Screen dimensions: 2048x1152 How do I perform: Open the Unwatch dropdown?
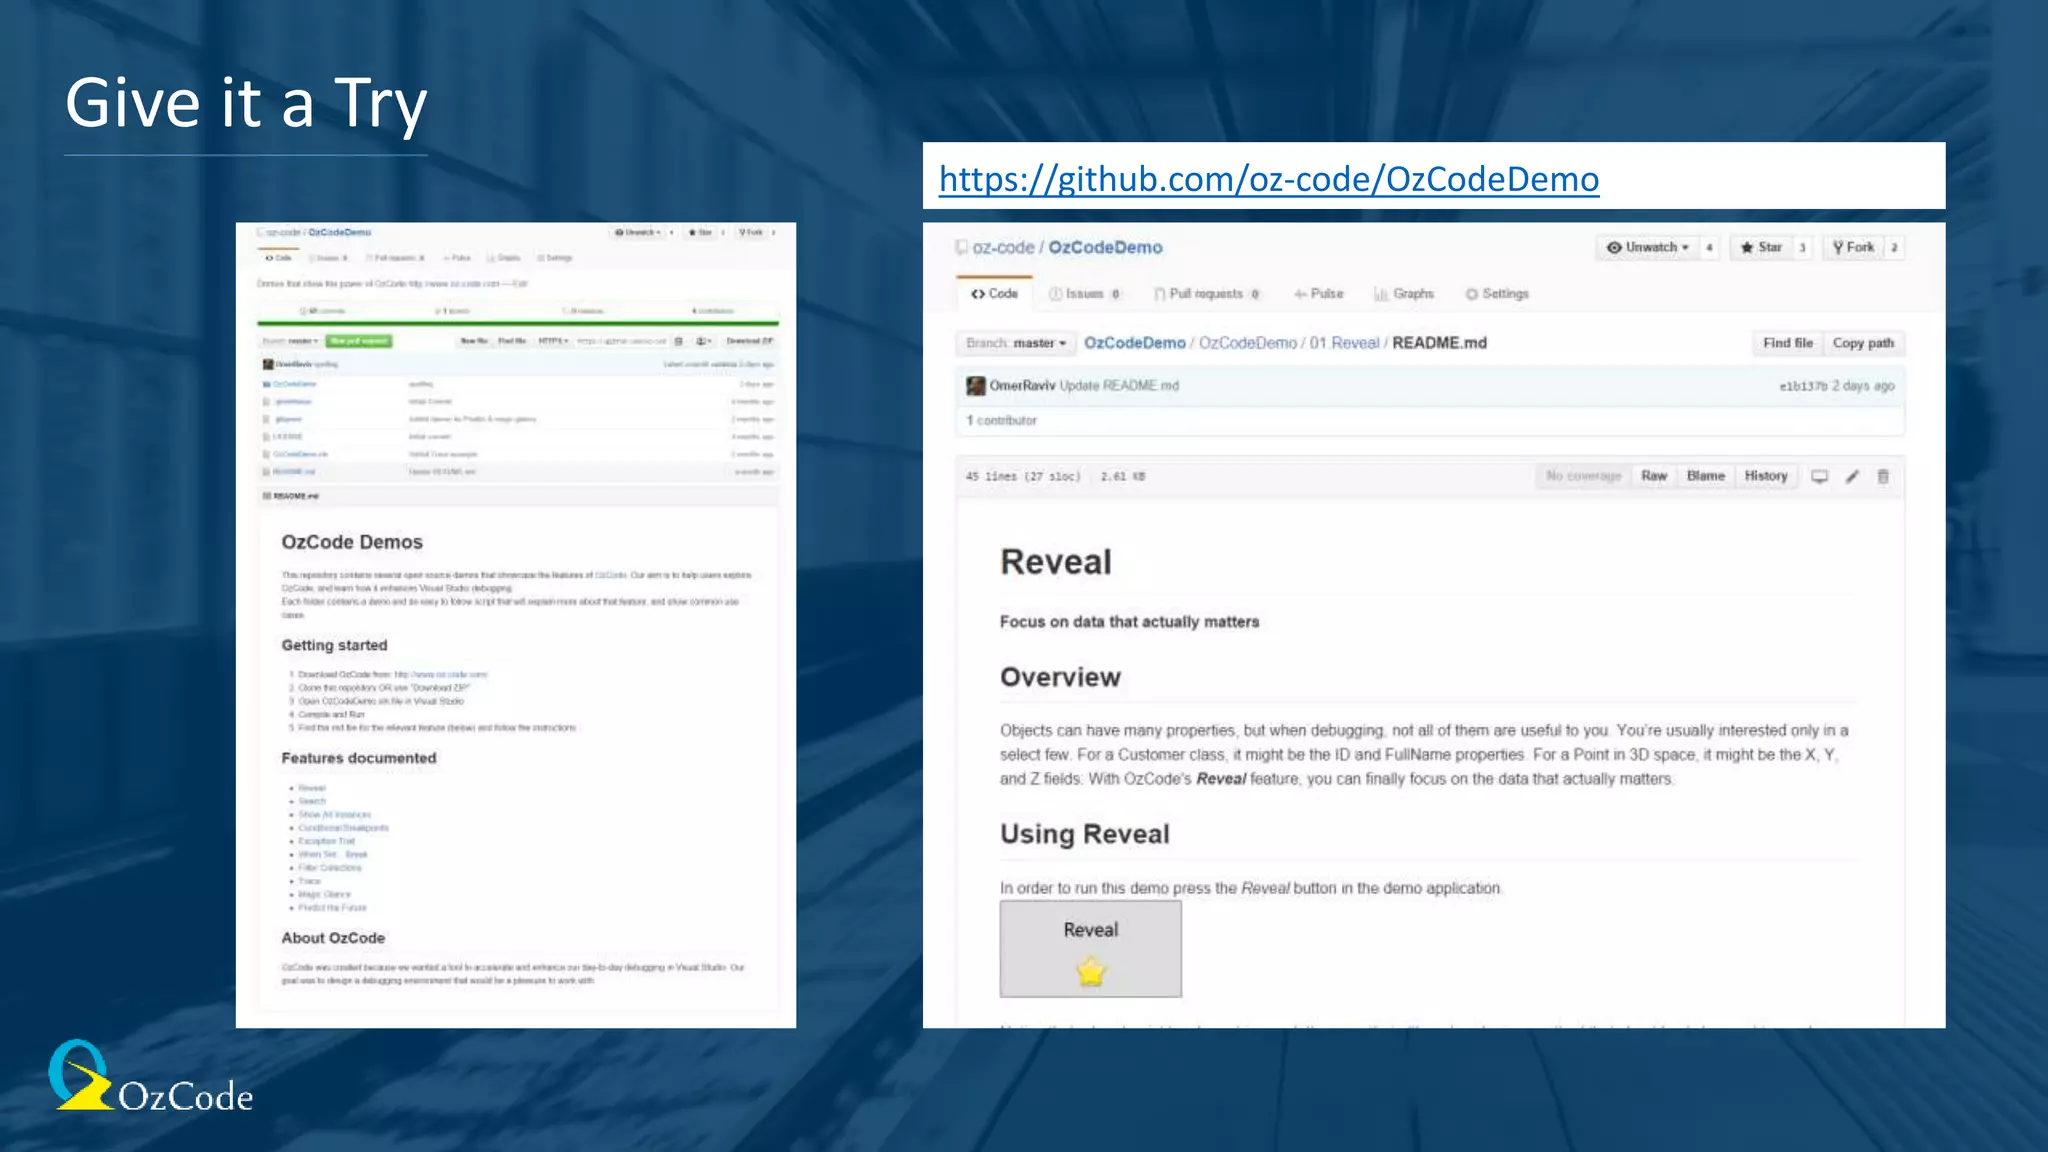(1647, 247)
